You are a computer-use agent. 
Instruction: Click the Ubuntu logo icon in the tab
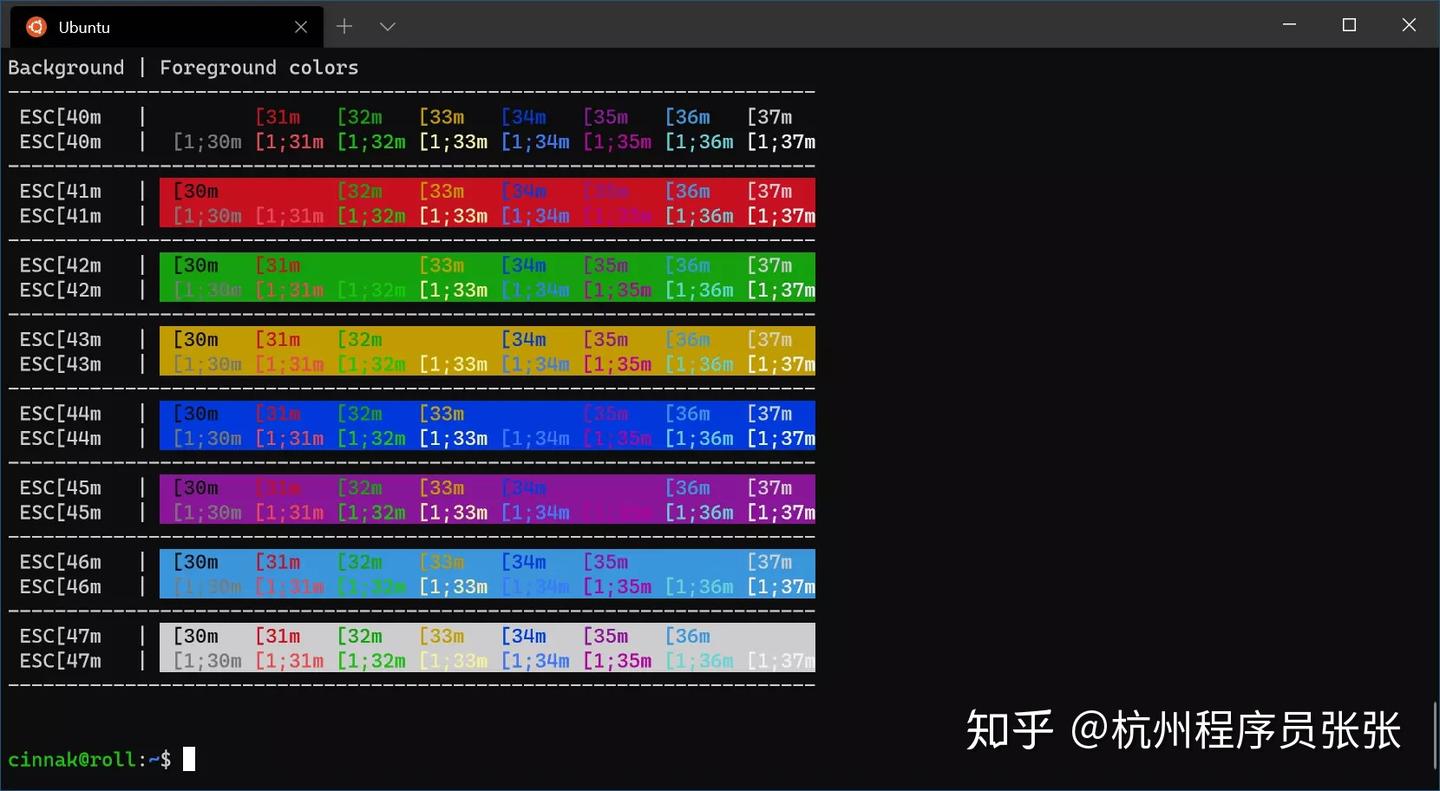pos(36,27)
